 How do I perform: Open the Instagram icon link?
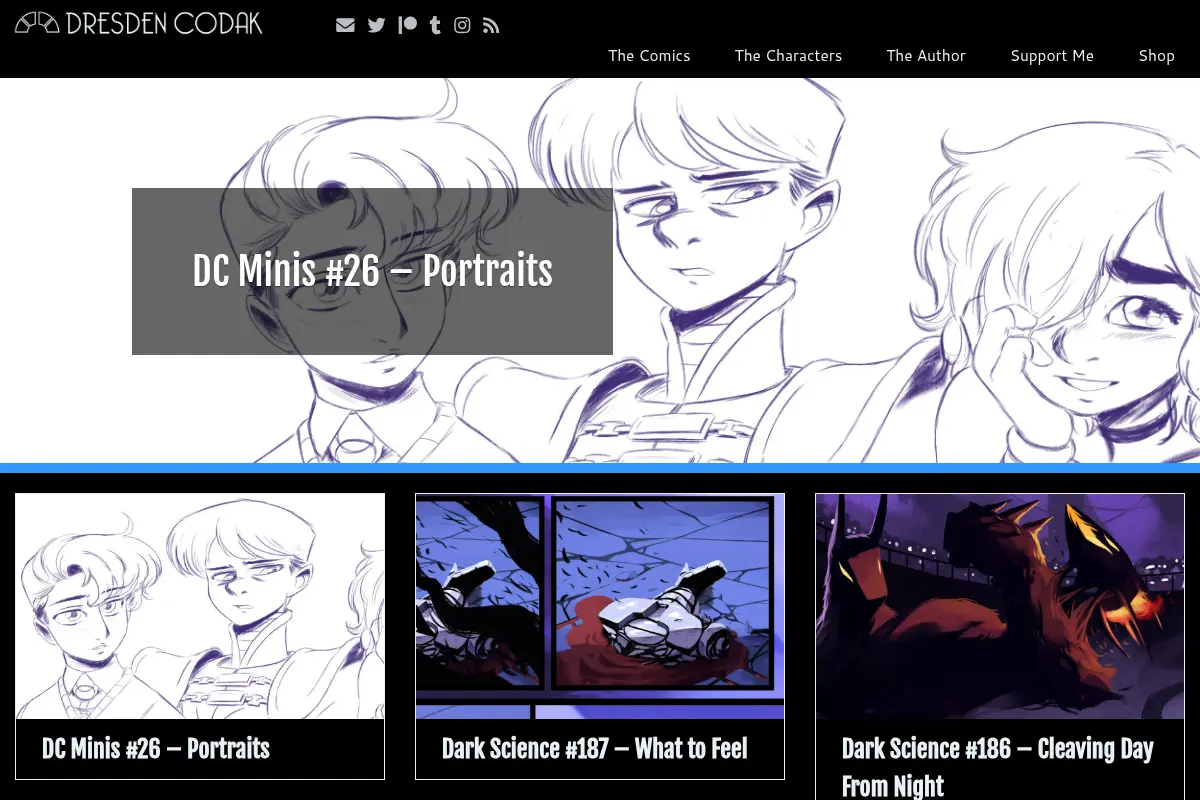tap(462, 25)
